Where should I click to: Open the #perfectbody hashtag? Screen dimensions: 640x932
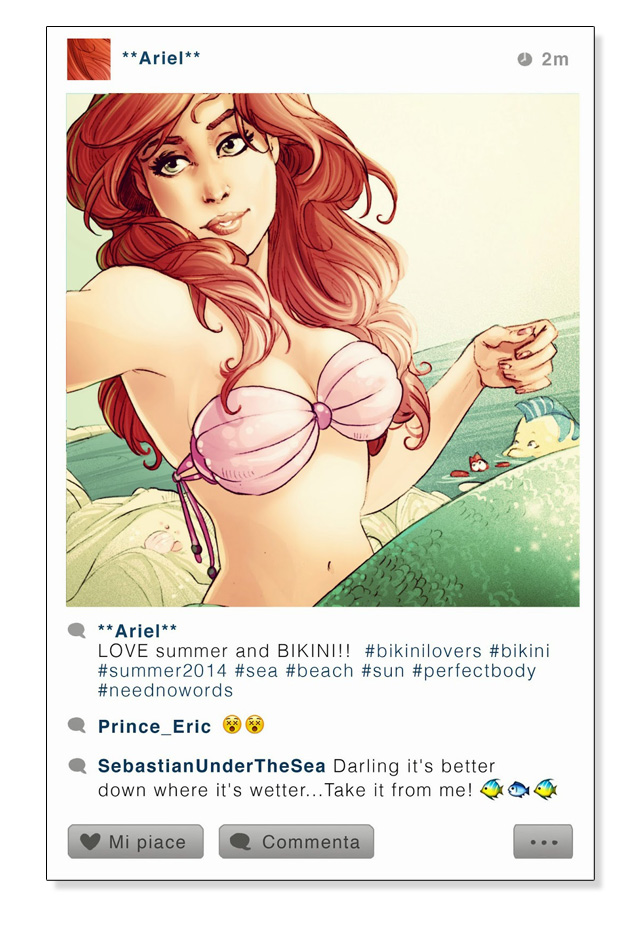[x=474, y=671]
